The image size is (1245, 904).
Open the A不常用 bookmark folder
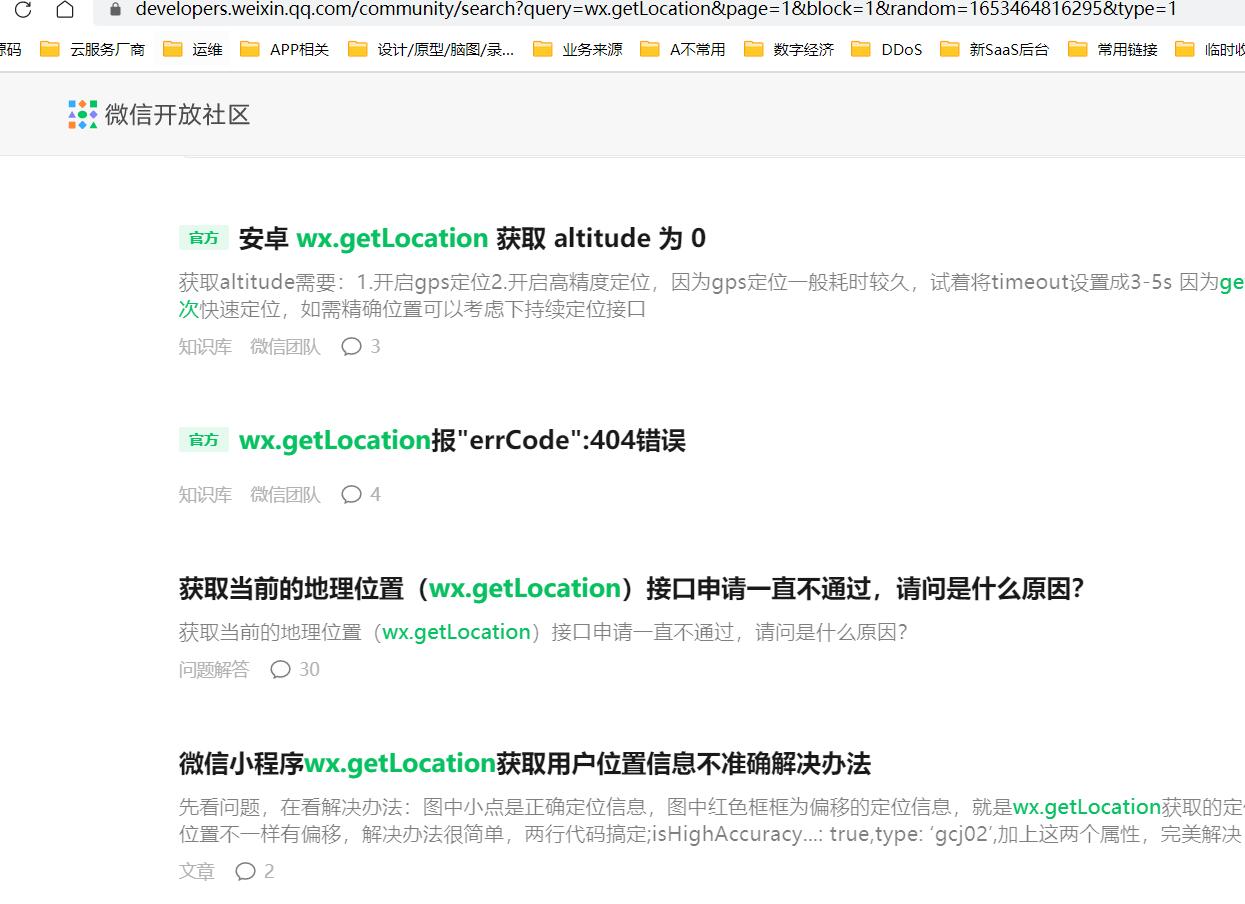[683, 49]
